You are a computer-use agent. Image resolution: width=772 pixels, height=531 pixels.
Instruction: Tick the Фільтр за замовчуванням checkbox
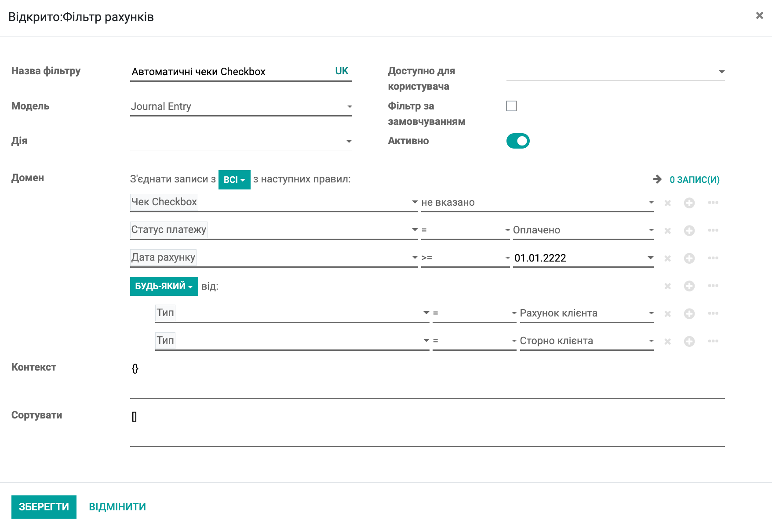point(512,106)
